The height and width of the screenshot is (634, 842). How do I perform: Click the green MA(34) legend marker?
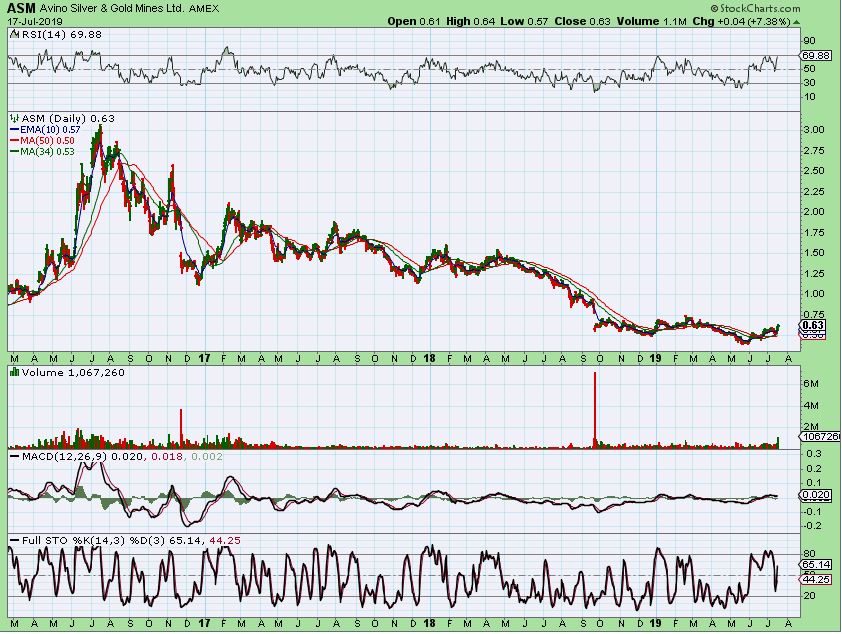(15, 151)
